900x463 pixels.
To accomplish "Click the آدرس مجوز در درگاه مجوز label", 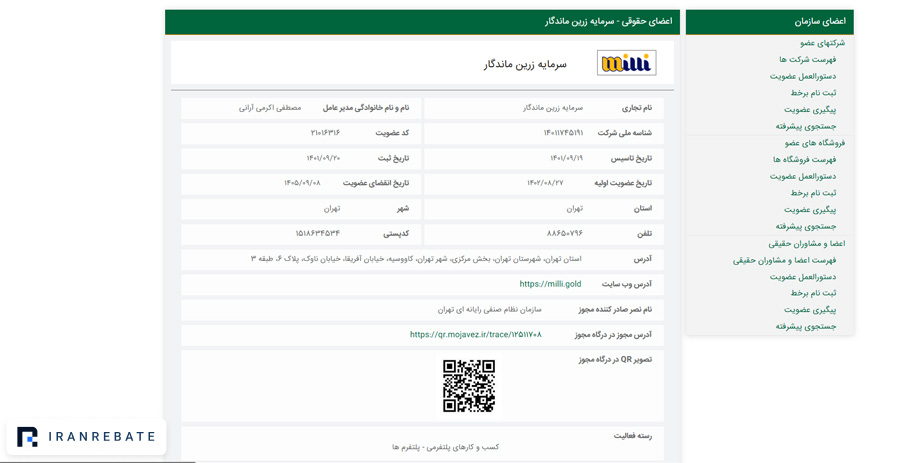I will (x=613, y=334).
